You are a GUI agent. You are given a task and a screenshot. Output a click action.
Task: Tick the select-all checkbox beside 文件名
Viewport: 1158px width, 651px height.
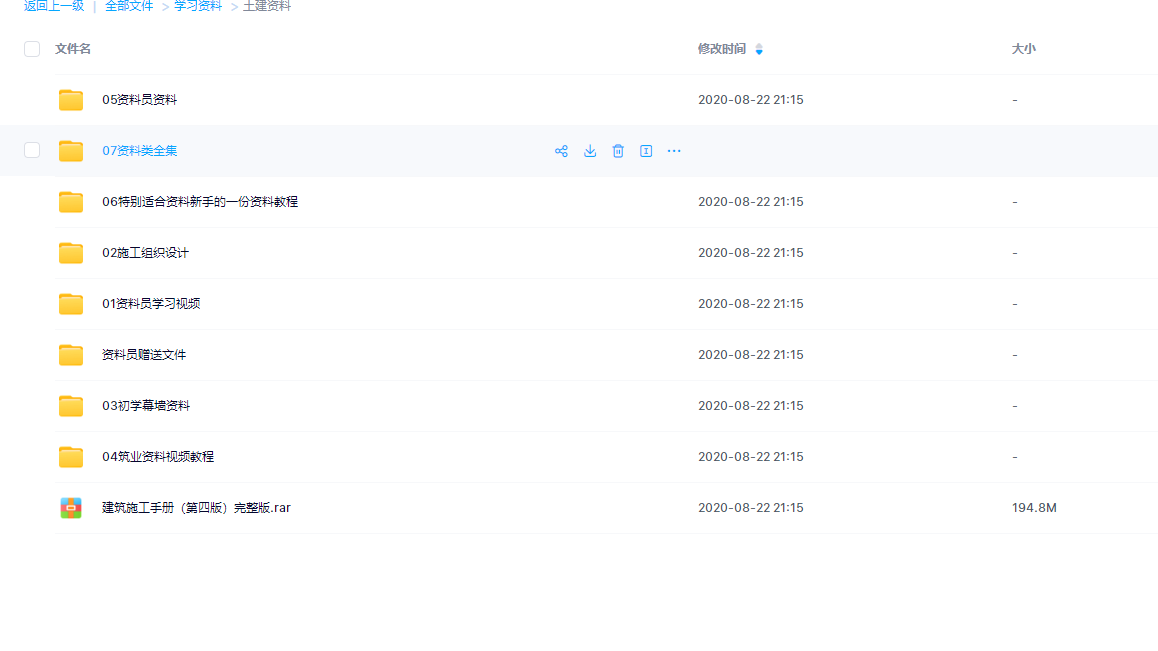[x=32, y=49]
